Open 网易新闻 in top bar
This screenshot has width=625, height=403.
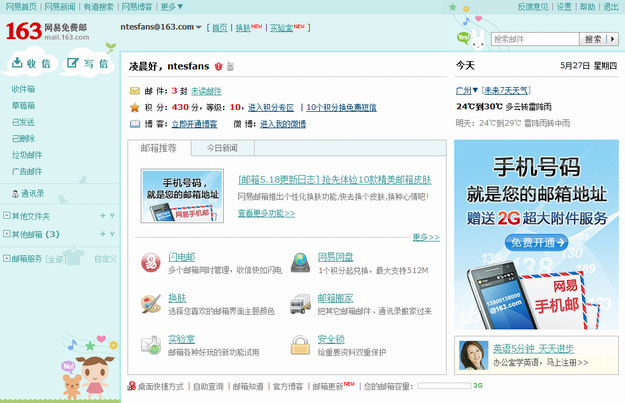tap(60, 7)
